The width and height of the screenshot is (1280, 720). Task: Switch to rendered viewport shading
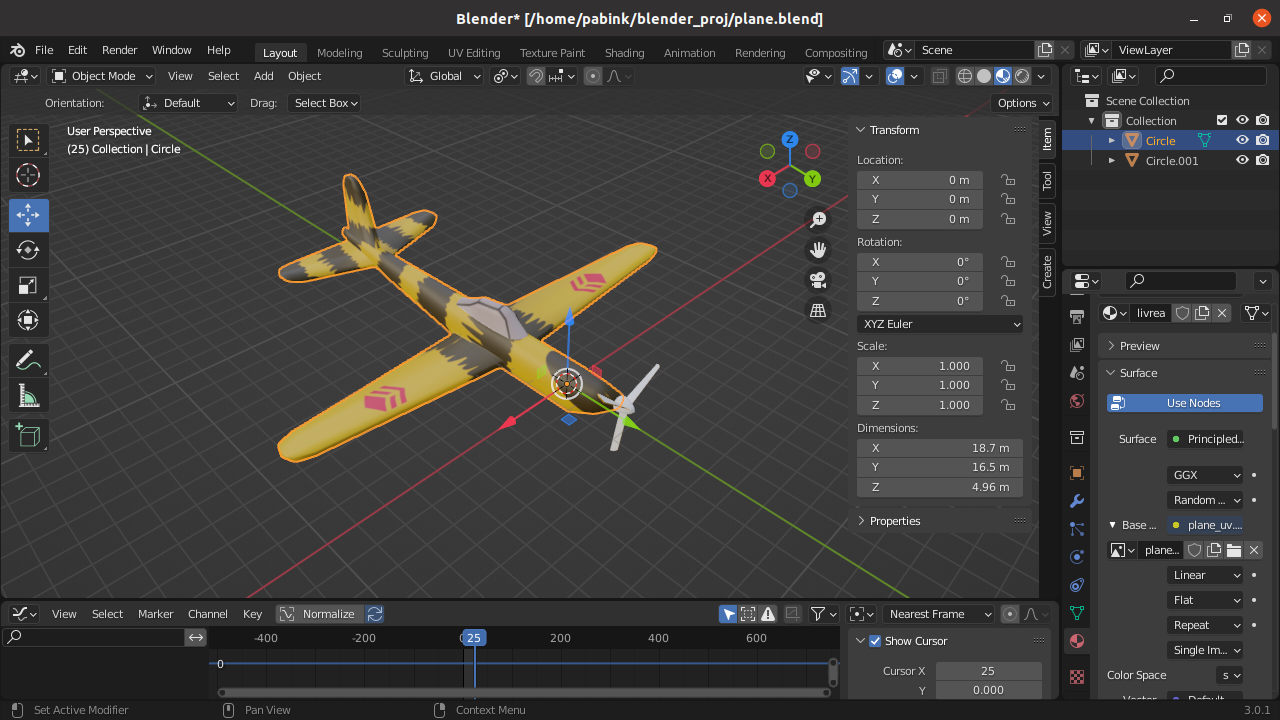point(1022,76)
